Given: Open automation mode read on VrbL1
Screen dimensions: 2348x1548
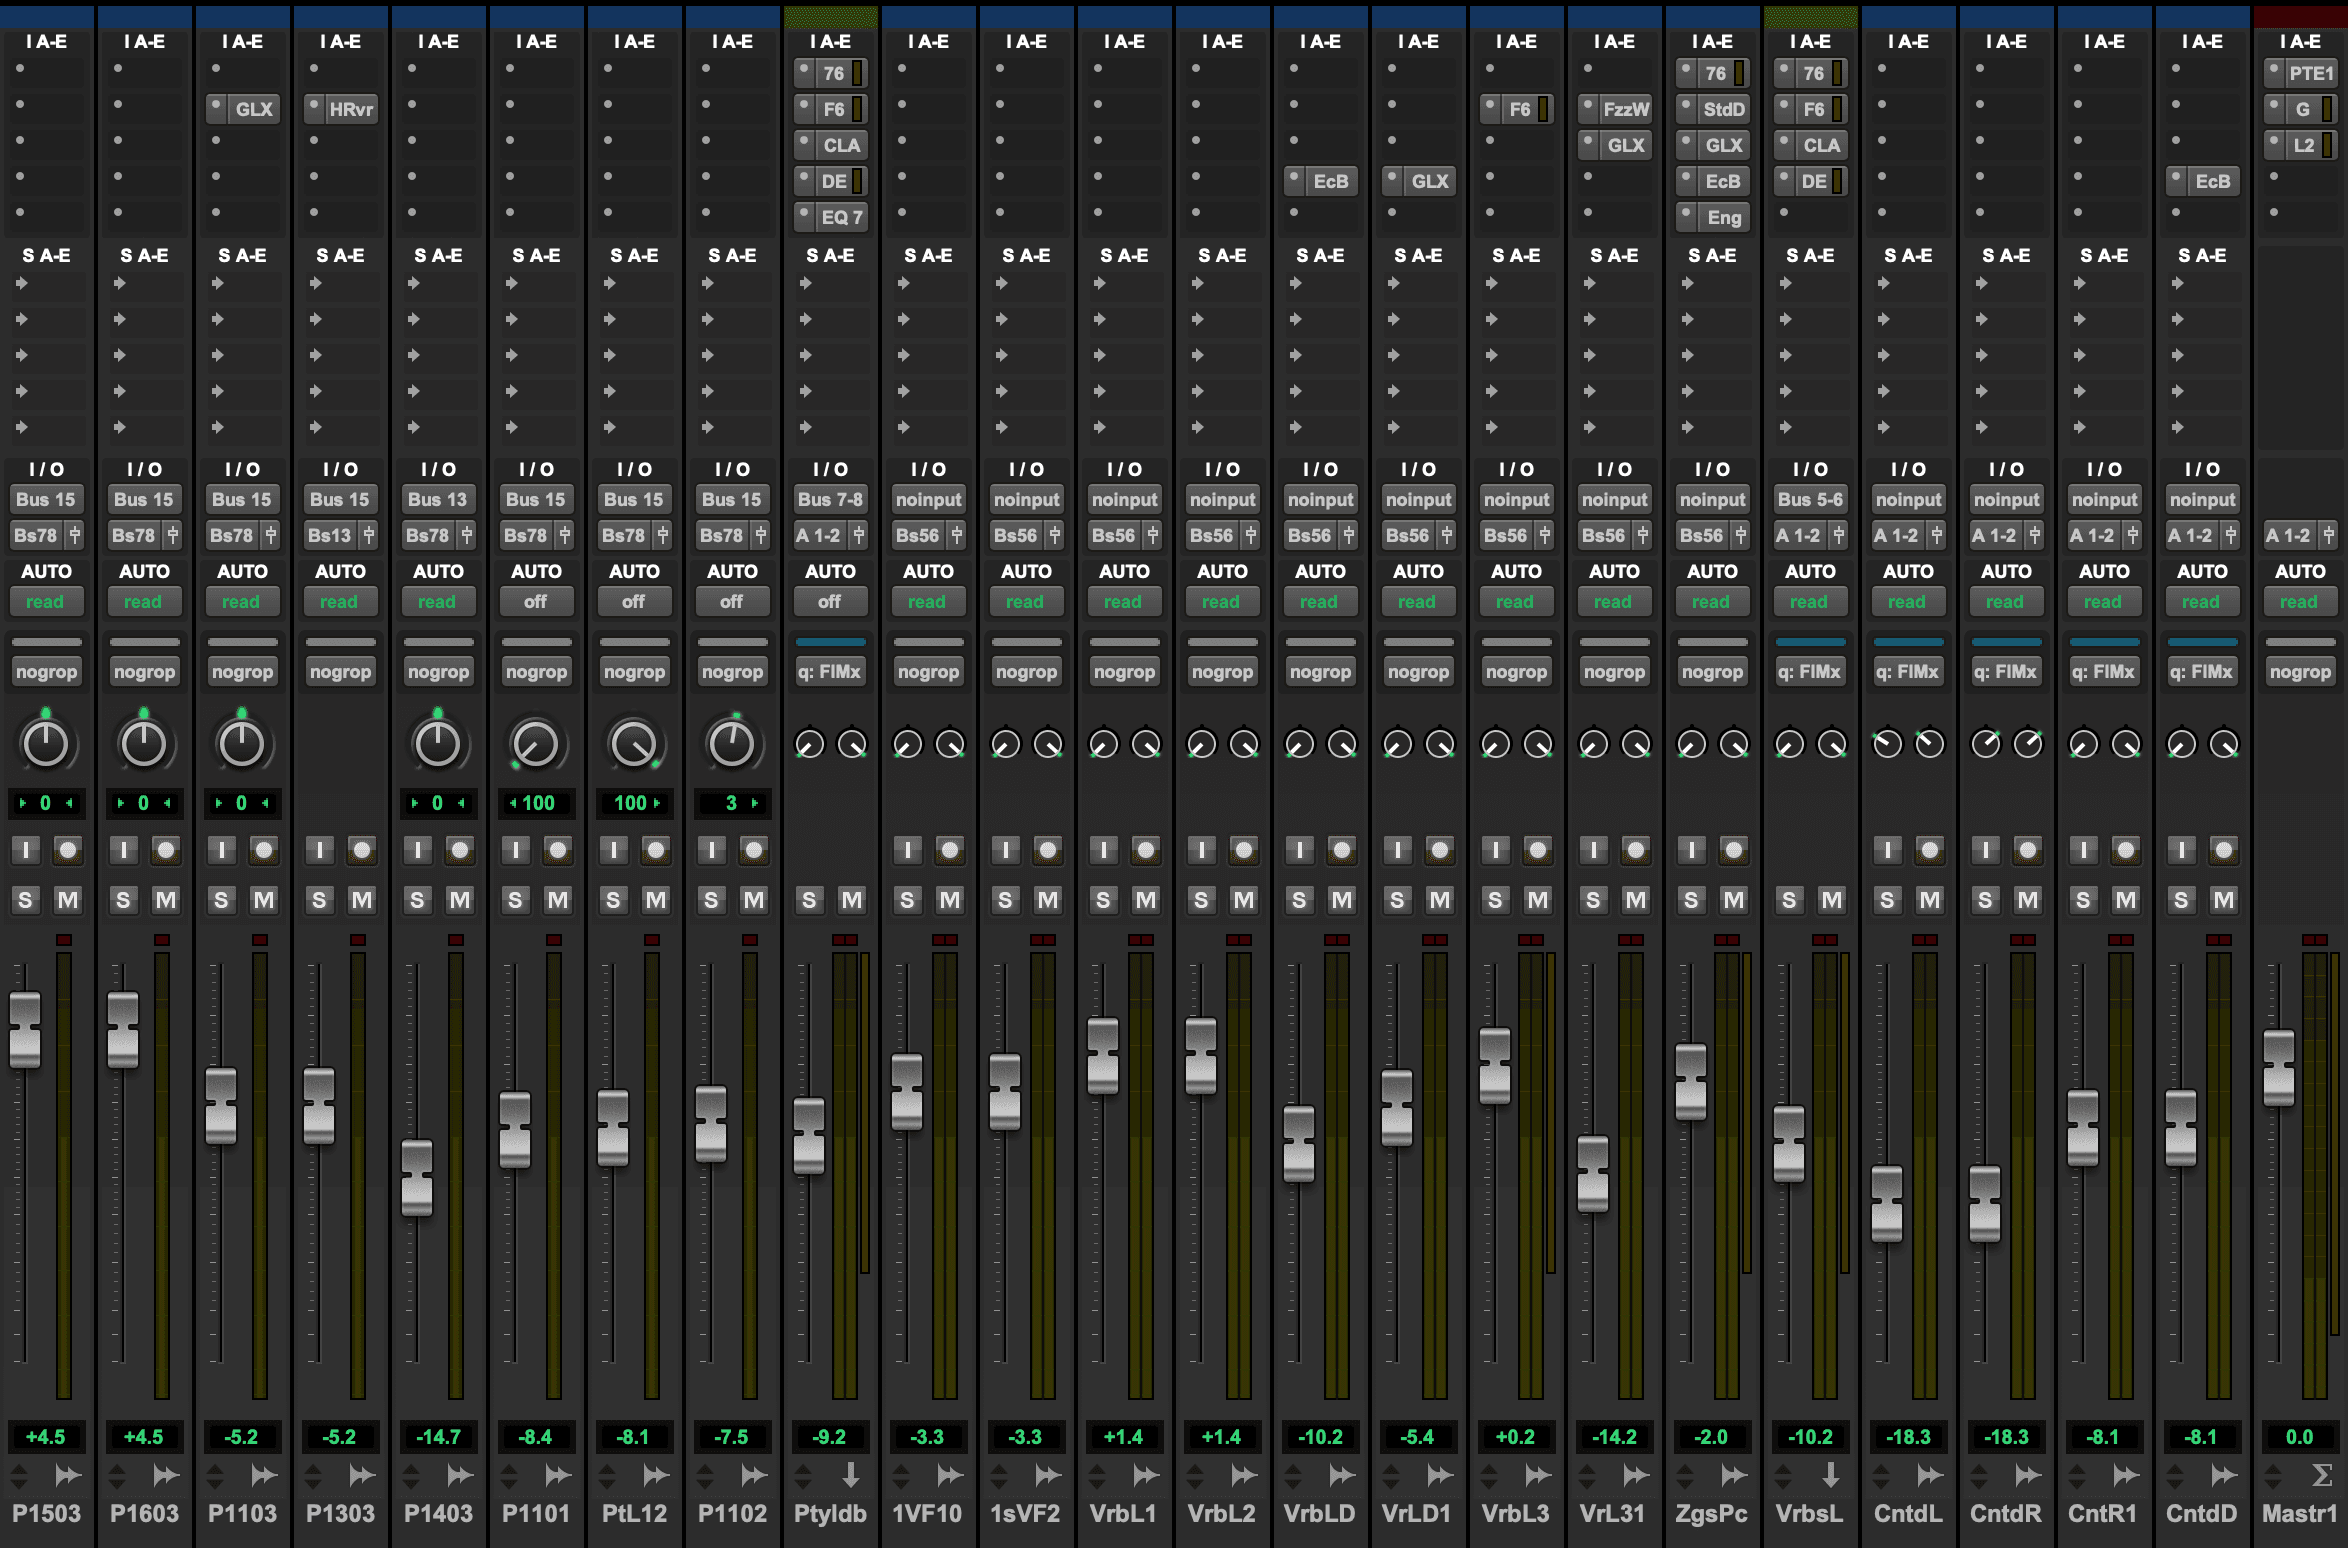Looking at the screenshot, I should (x=1124, y=602).
